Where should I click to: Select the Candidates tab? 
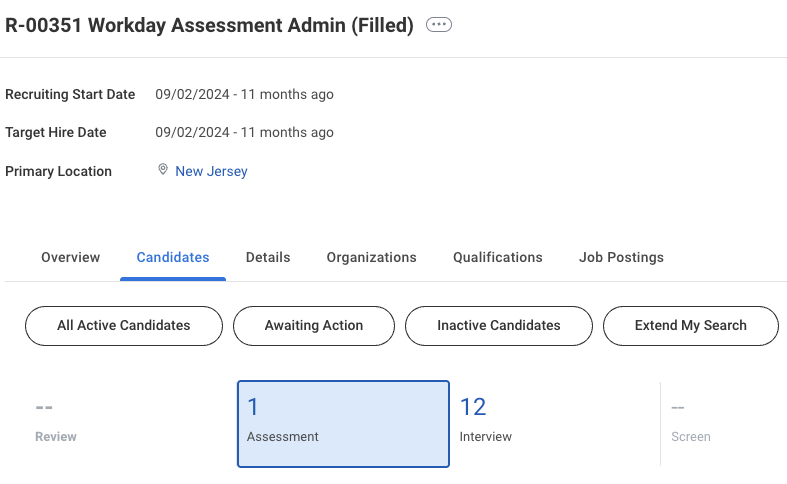click(173, 257)
